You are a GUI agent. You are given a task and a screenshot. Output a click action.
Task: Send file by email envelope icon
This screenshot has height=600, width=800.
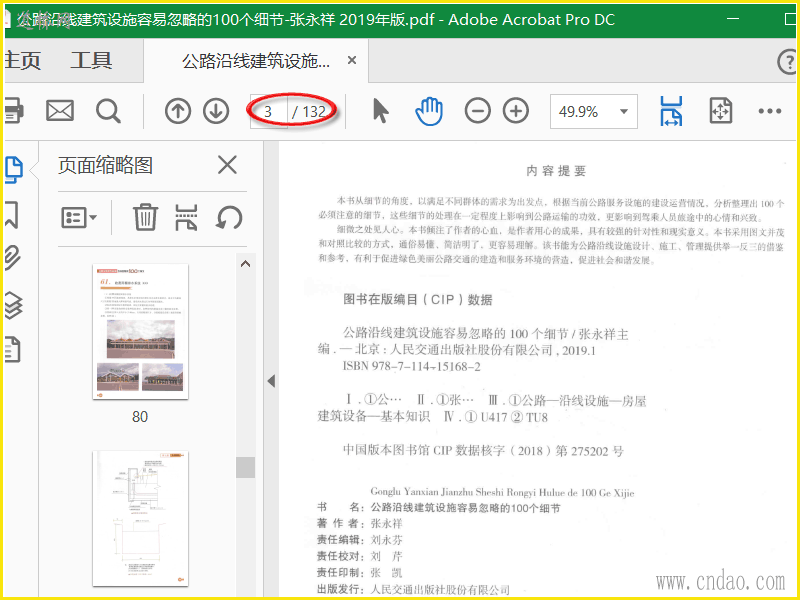click(60, 111)
